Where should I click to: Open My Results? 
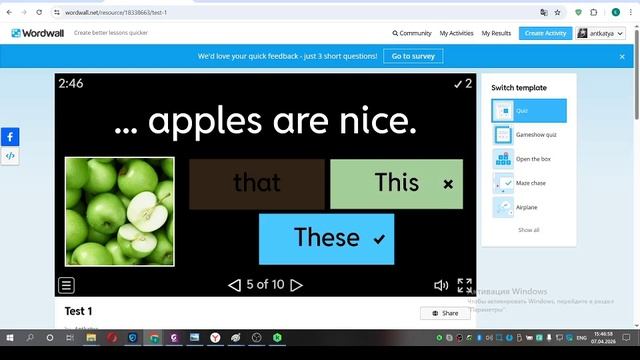point(496,33)
